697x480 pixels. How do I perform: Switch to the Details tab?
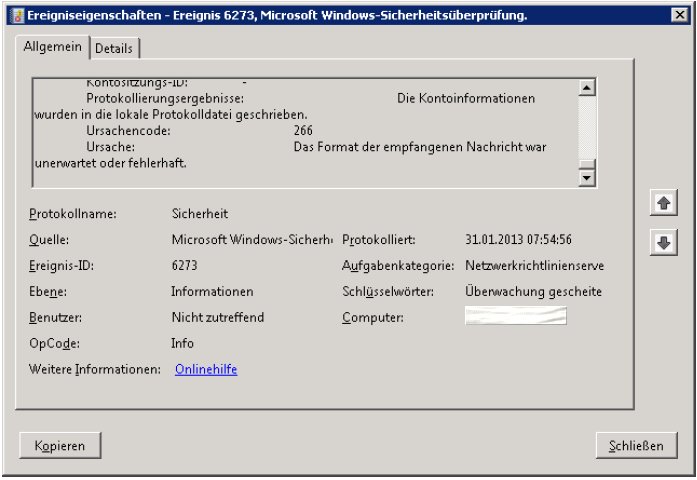[116, 48]
